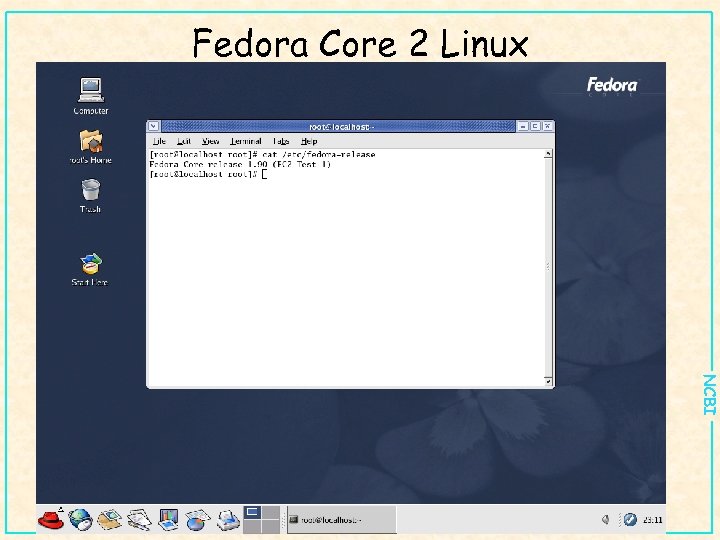Switch to the bottom-left workspace
Viewport: 720px width, 540px height.
coord(252,526)
